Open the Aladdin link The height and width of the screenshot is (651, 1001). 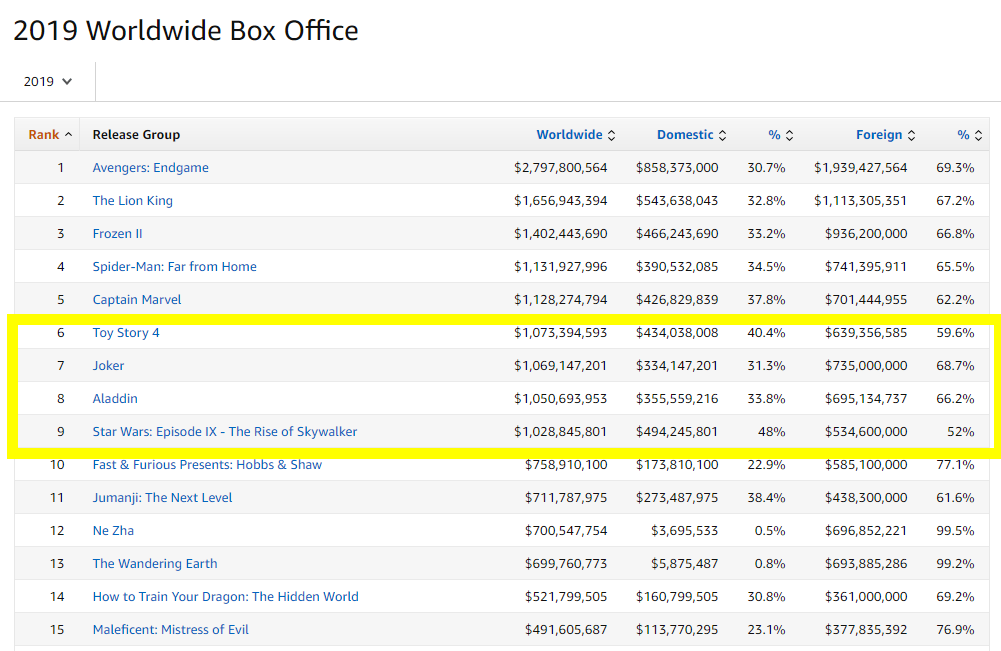(x=115, y=399)
